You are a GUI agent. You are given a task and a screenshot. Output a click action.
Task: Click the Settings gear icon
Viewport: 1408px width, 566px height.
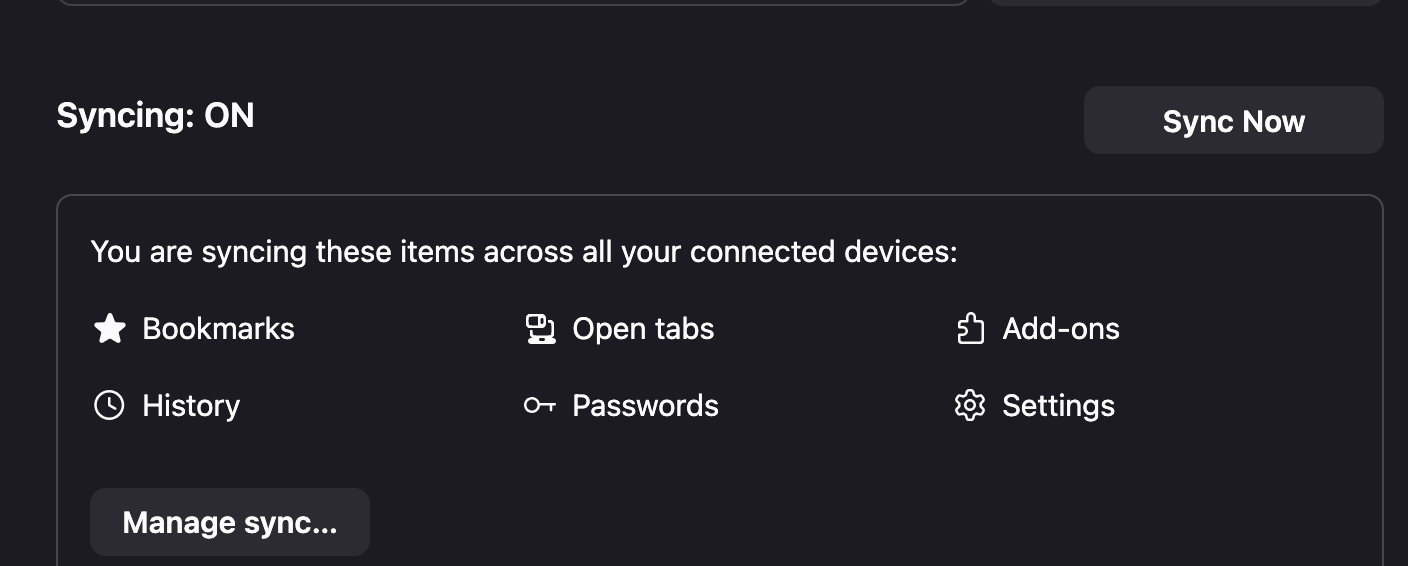tap(970, 405)
